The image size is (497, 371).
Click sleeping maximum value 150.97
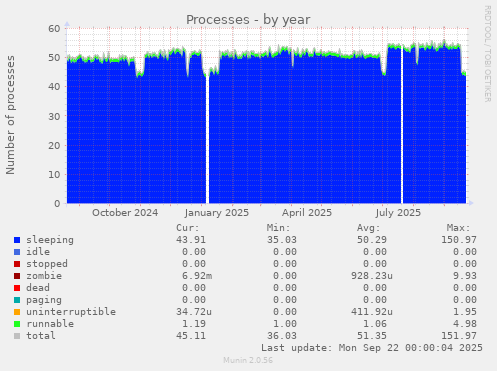[459, 240]
